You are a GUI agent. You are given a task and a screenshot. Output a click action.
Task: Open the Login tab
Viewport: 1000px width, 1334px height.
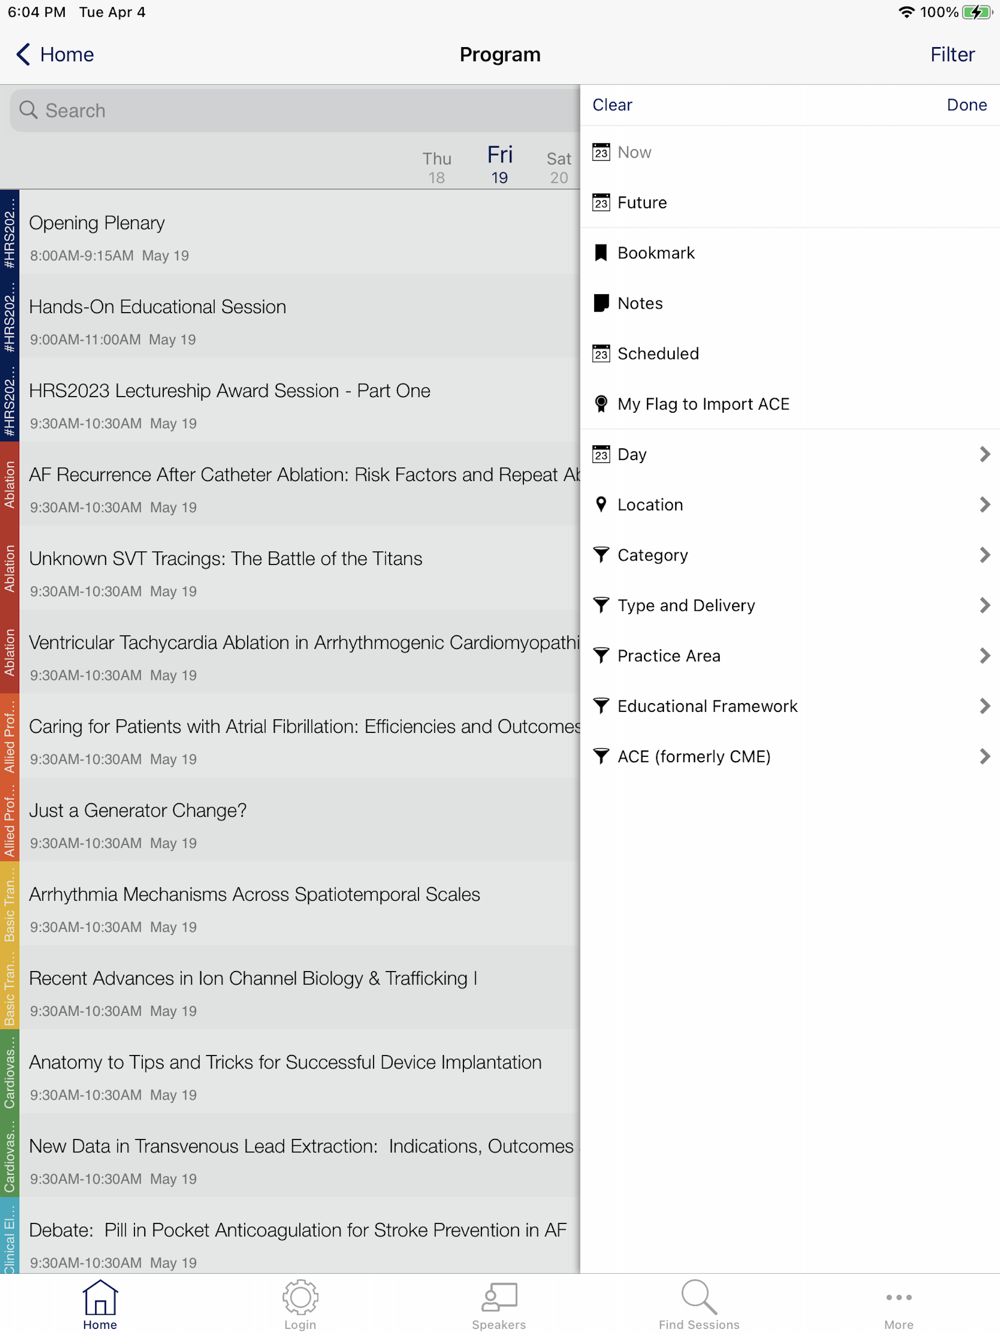tap(300, 1304)
